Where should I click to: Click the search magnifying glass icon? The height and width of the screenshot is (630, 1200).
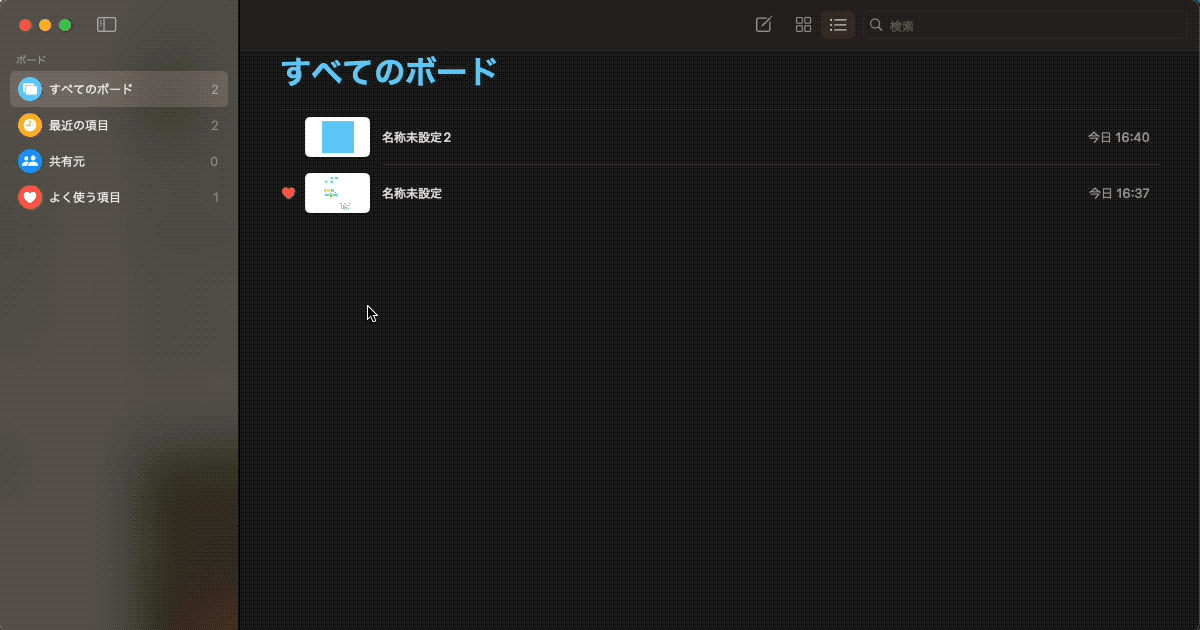click(x=876, y=25)
